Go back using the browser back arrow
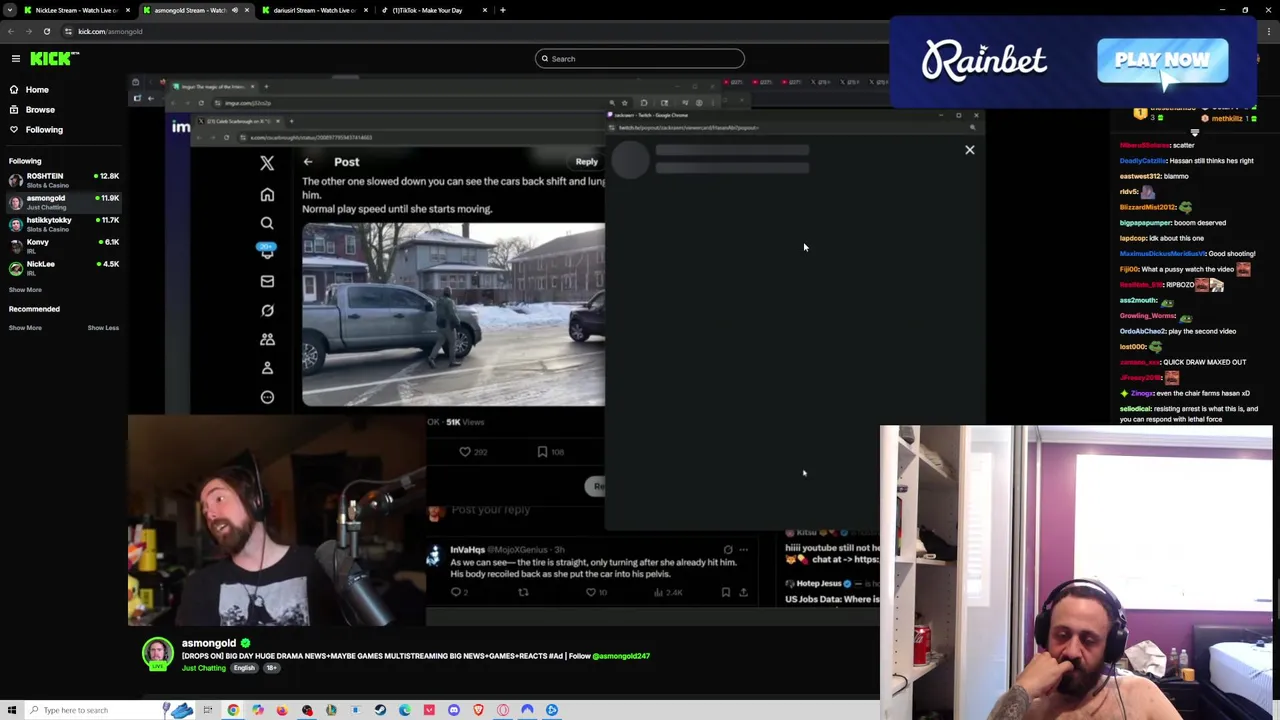 [11, 31]
